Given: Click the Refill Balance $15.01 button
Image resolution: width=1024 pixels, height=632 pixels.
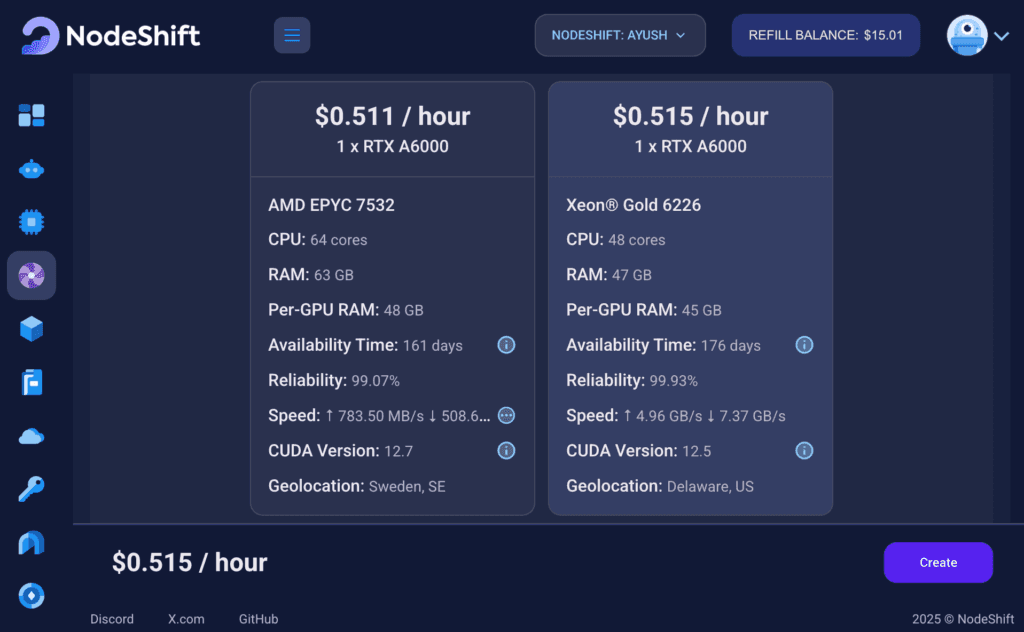Looking at the screenshot, I should coord(825,35).
